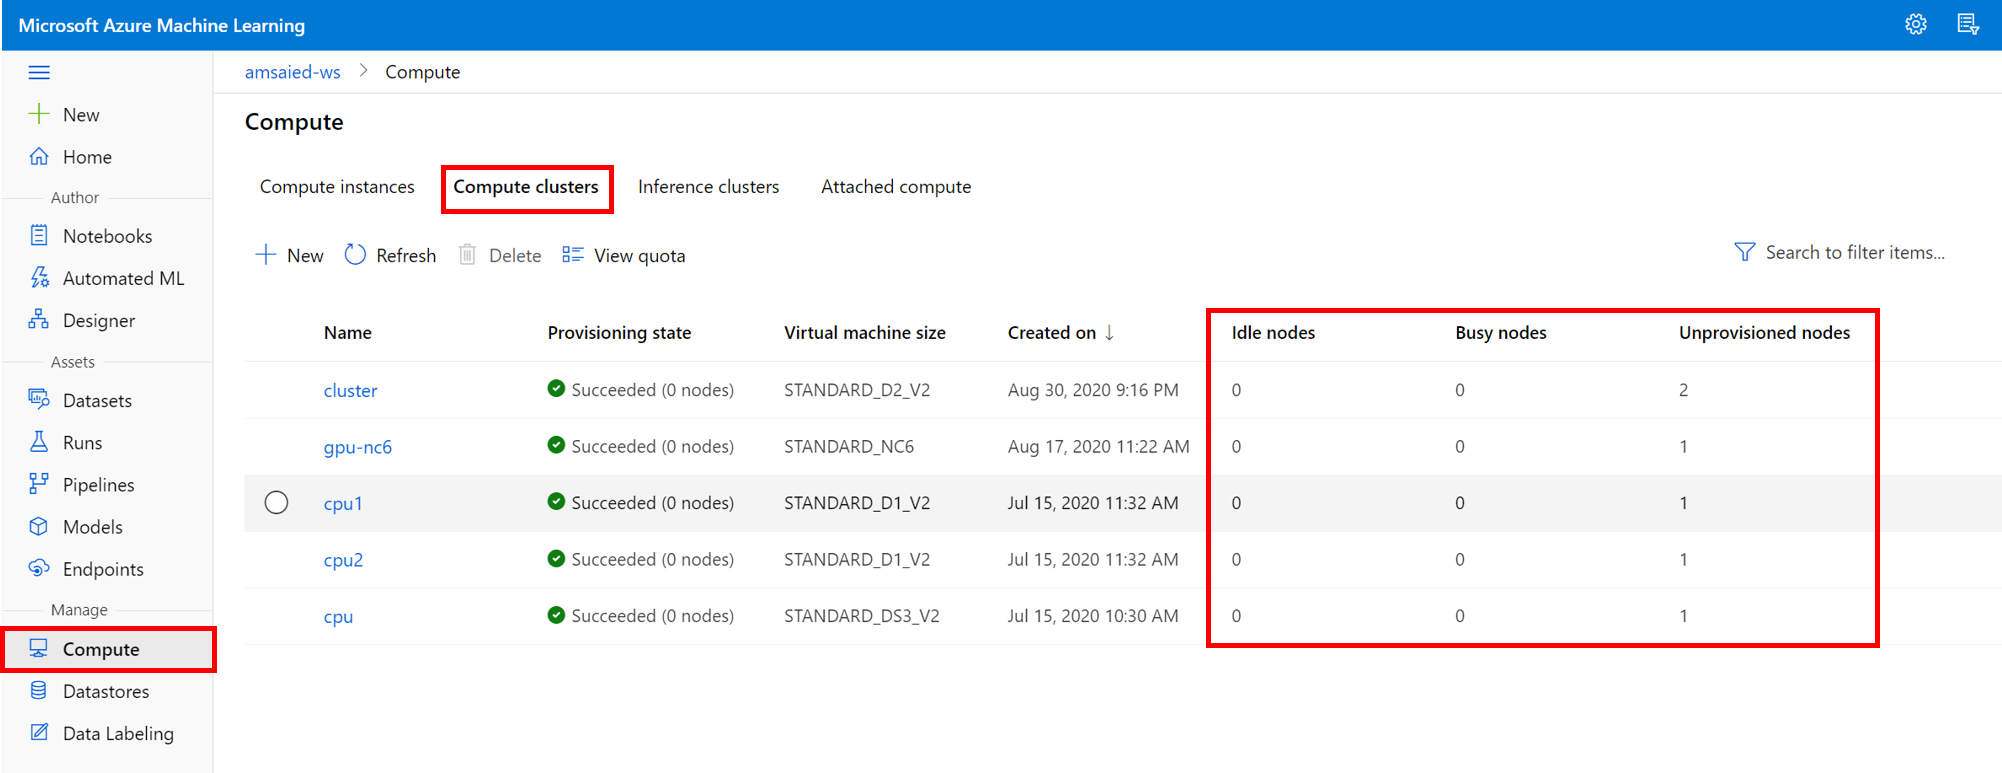Click green success icon in gpu-nc6 row
This screenshot has width=2002, height=773.
point(556,444)
